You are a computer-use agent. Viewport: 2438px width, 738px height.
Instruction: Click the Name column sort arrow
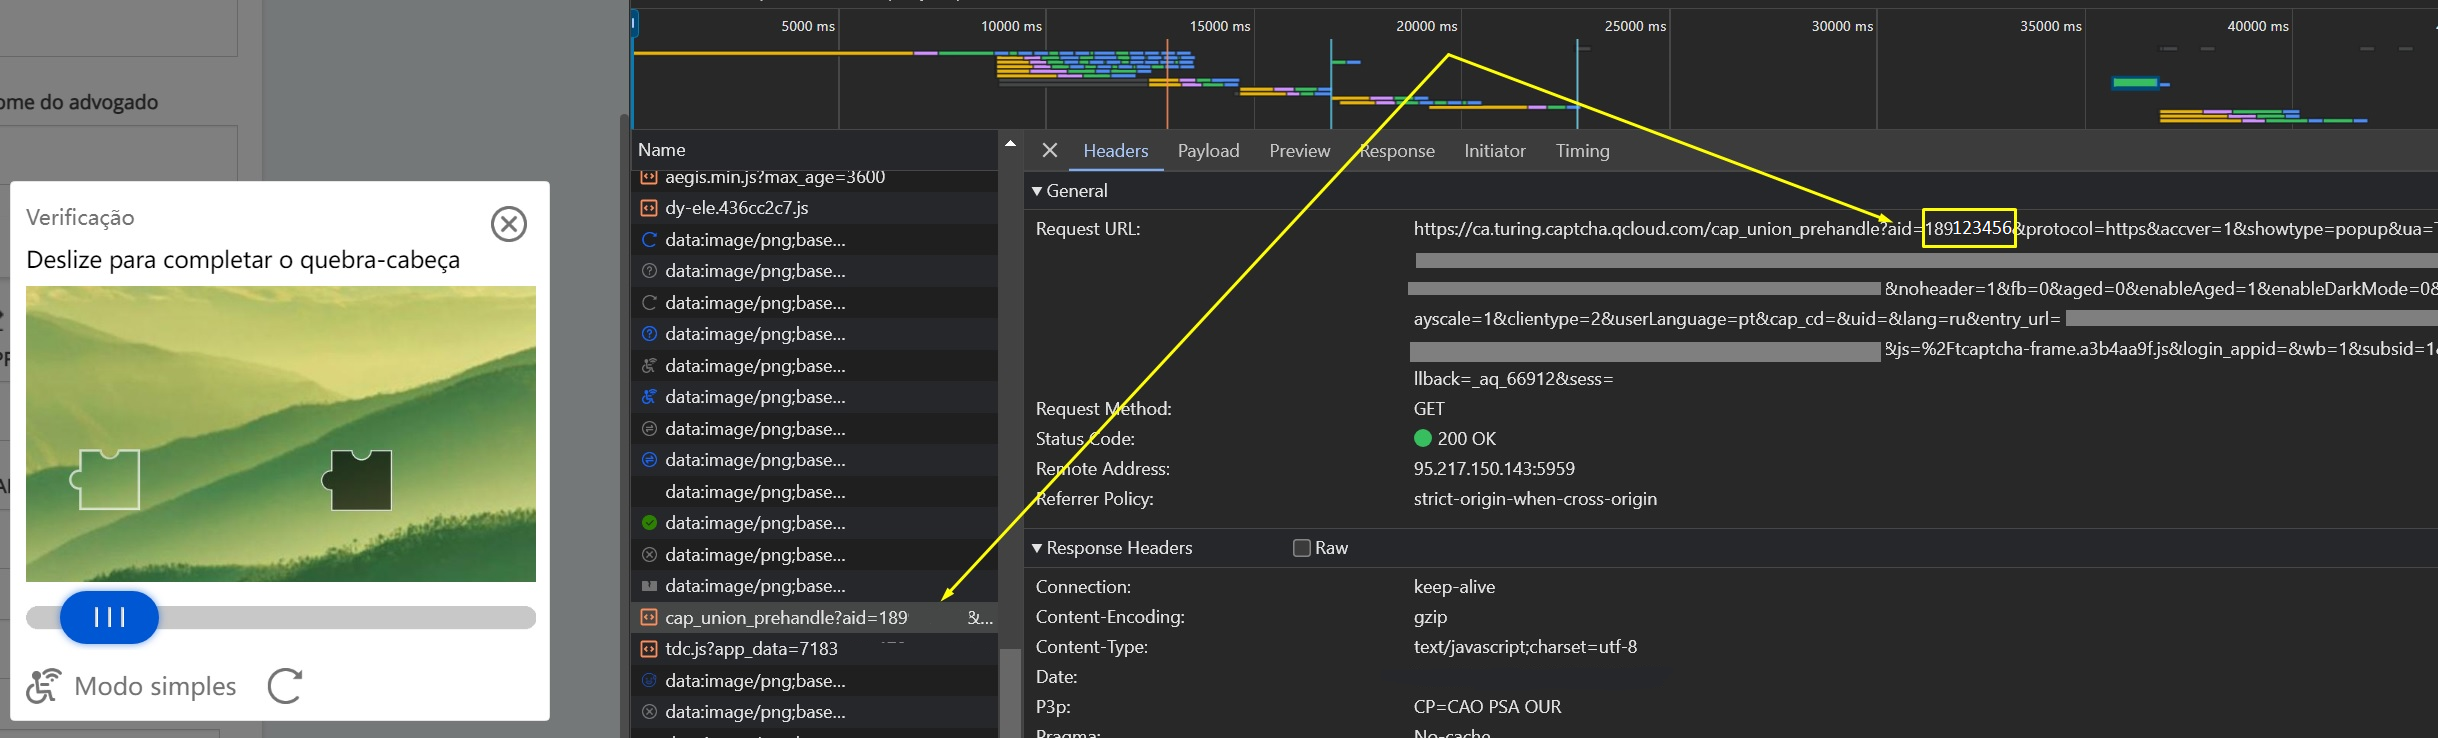(1010, 144)
